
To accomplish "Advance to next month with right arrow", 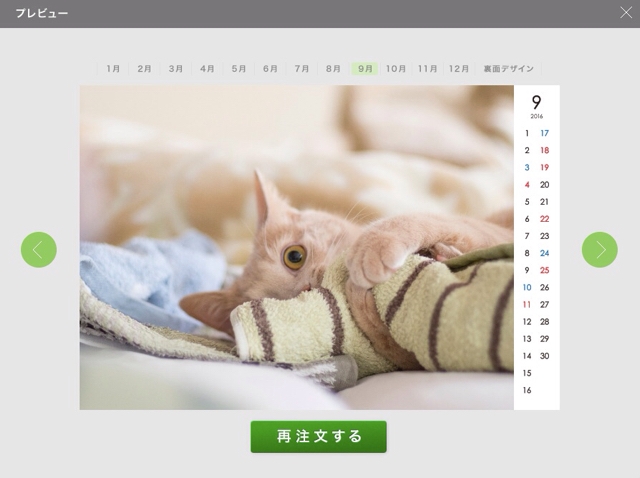I will click(600, 250).
